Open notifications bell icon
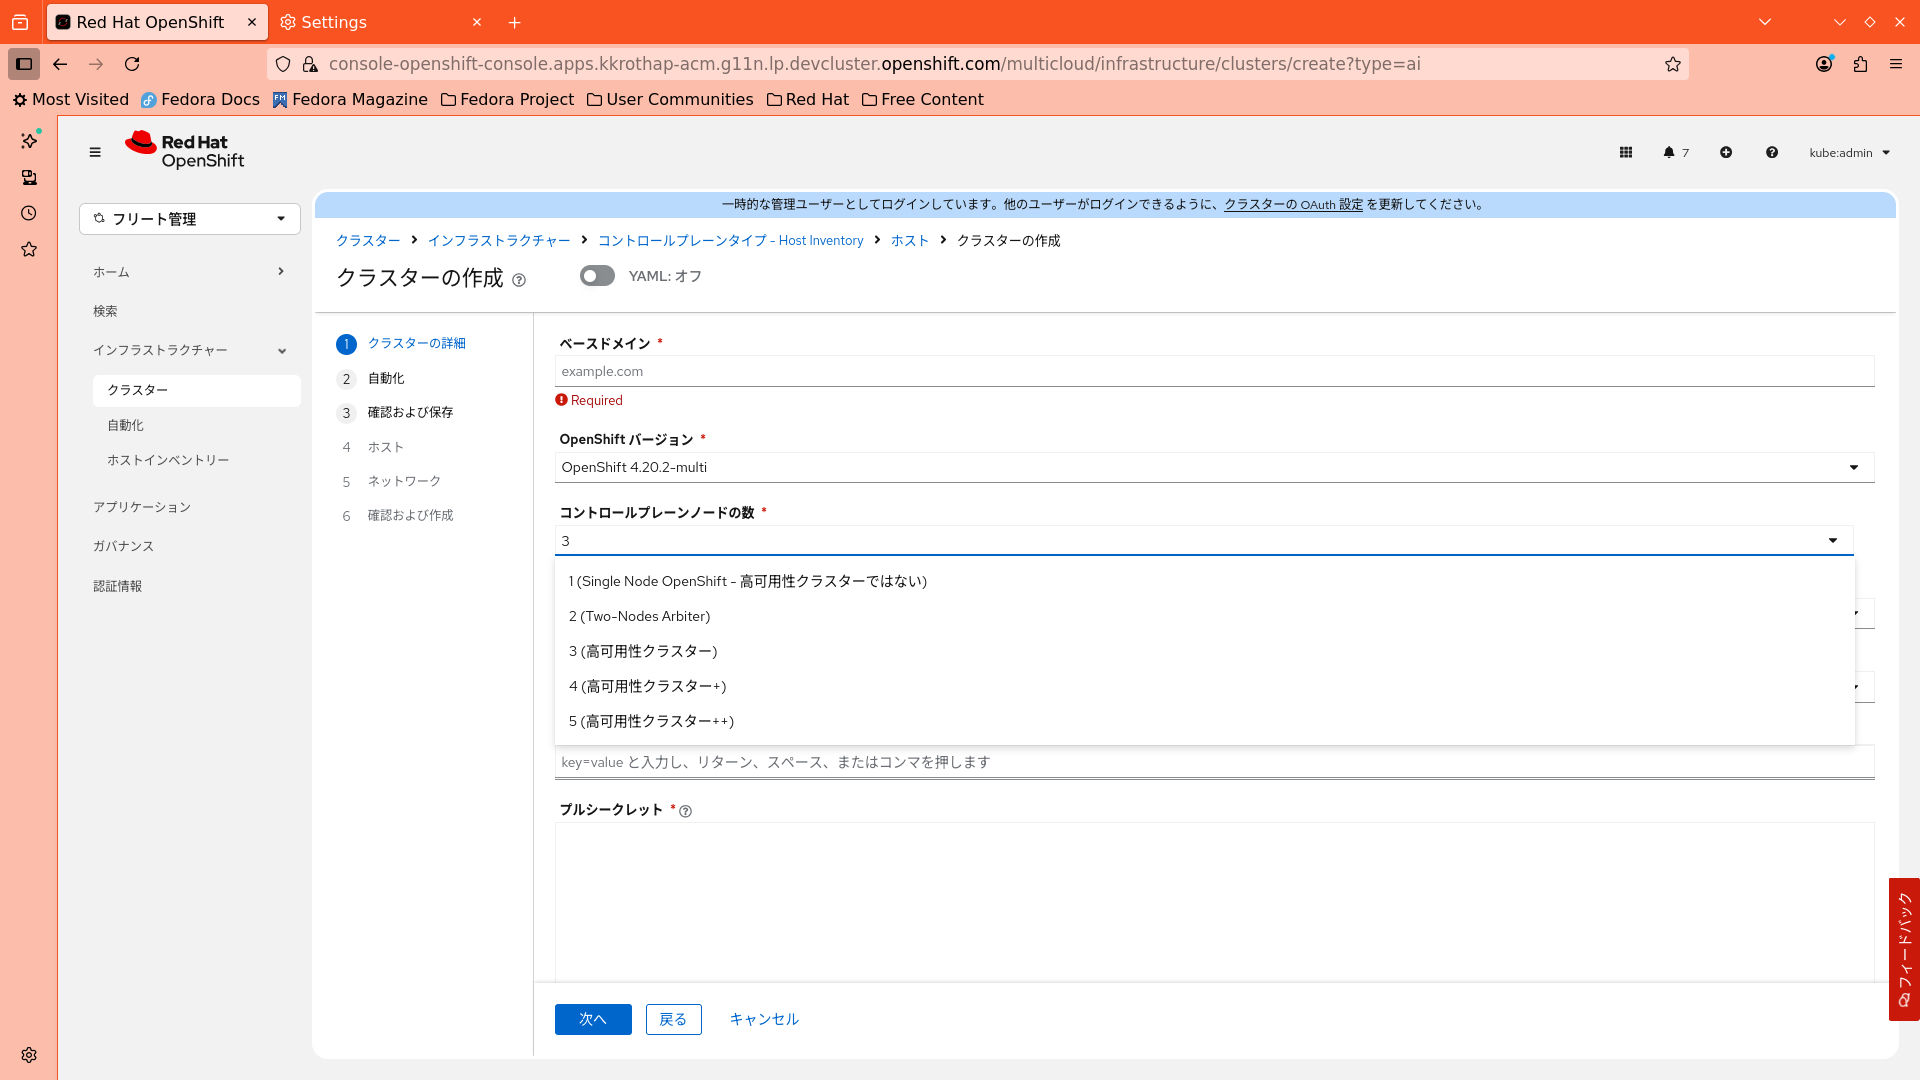This screenshot has width=1920, height=1080. (1669, 152)
